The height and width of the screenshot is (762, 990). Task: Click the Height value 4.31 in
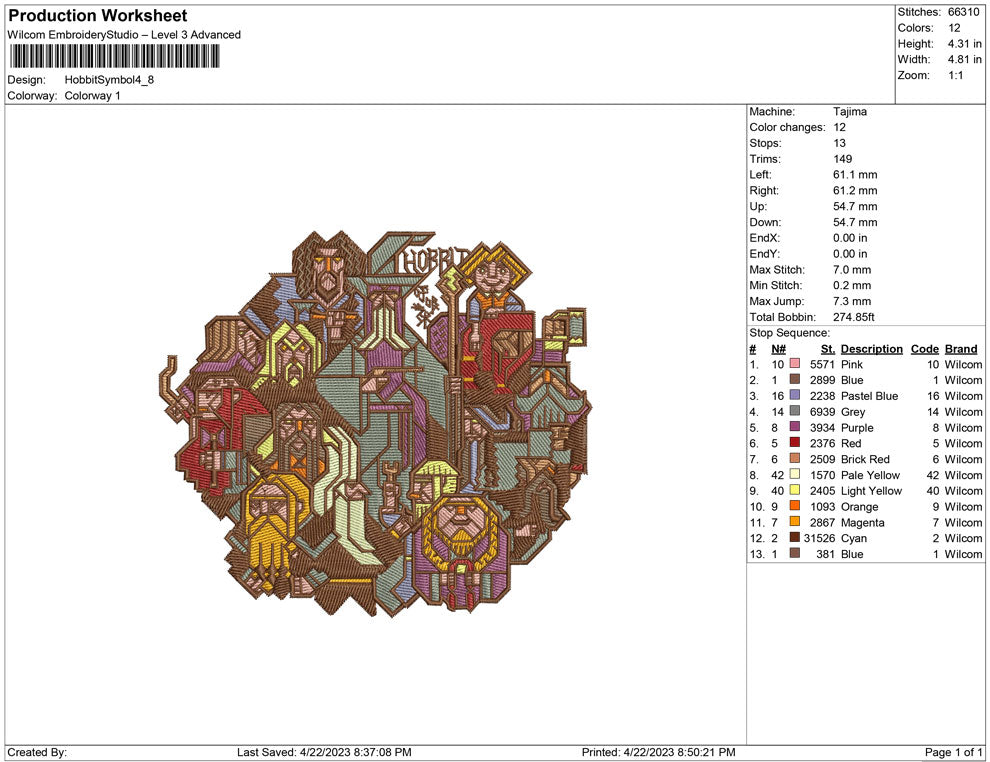click(x=964, y=44)
